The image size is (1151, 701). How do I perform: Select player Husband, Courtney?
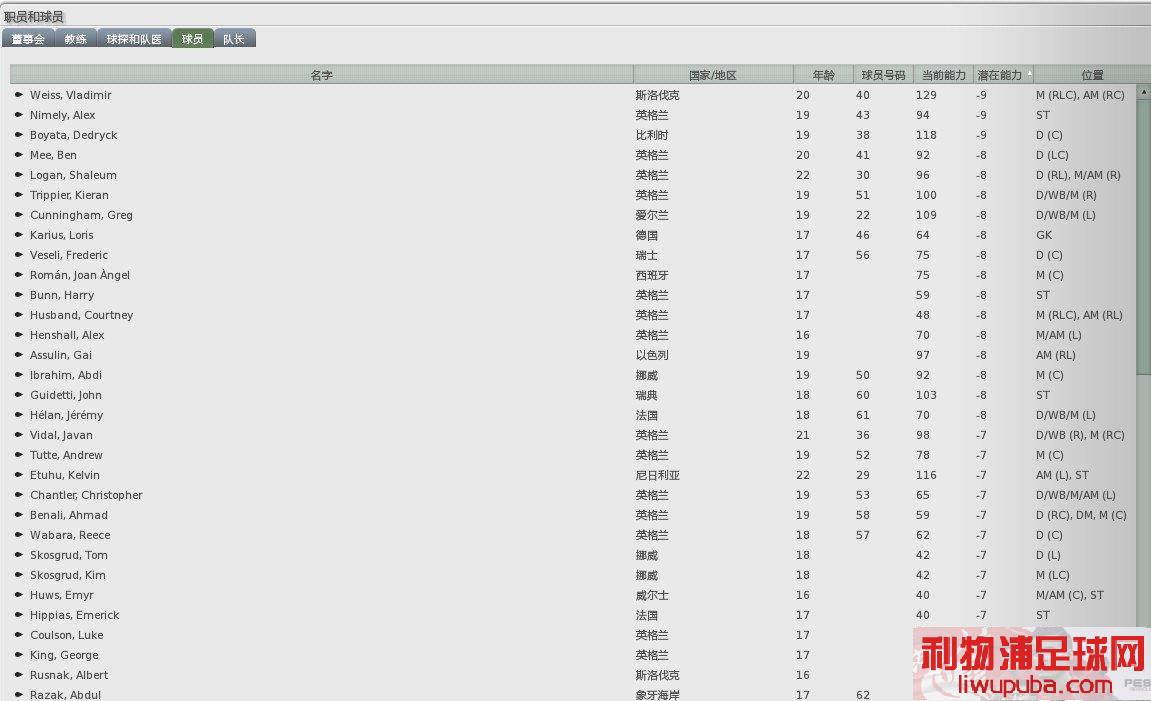[81, 315]
